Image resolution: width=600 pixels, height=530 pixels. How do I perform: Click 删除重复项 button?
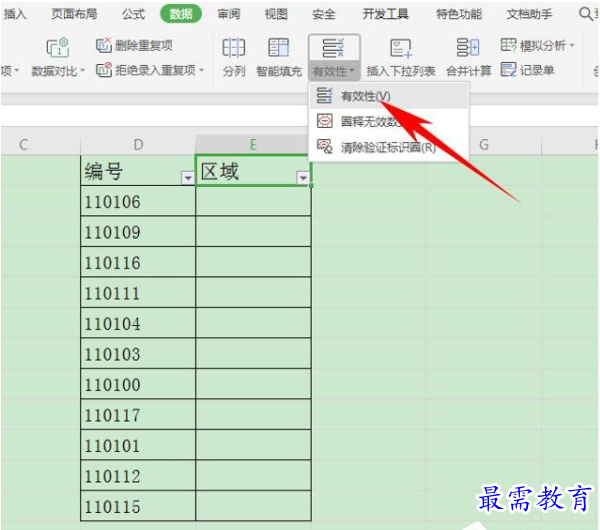click(134, 46)
